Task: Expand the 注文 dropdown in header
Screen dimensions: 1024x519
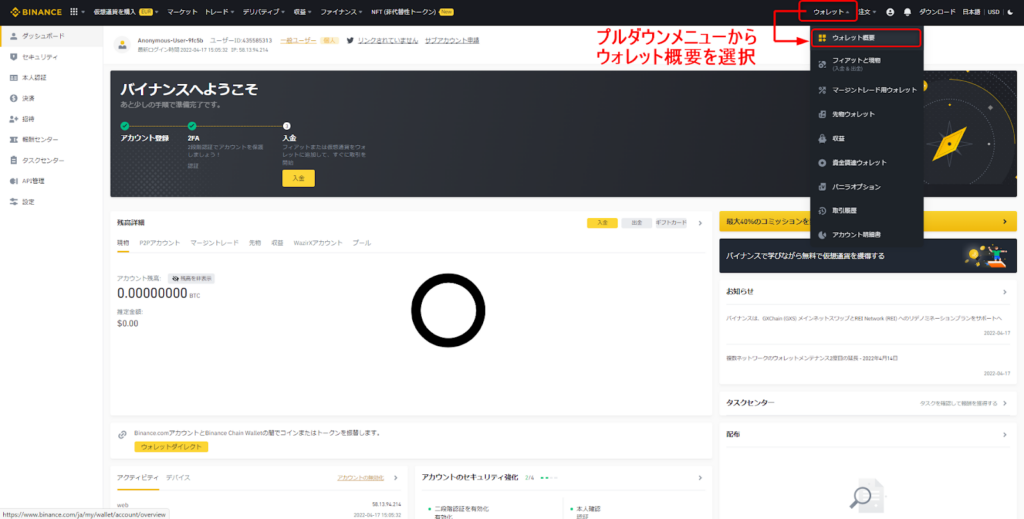Action: (867, 12)
